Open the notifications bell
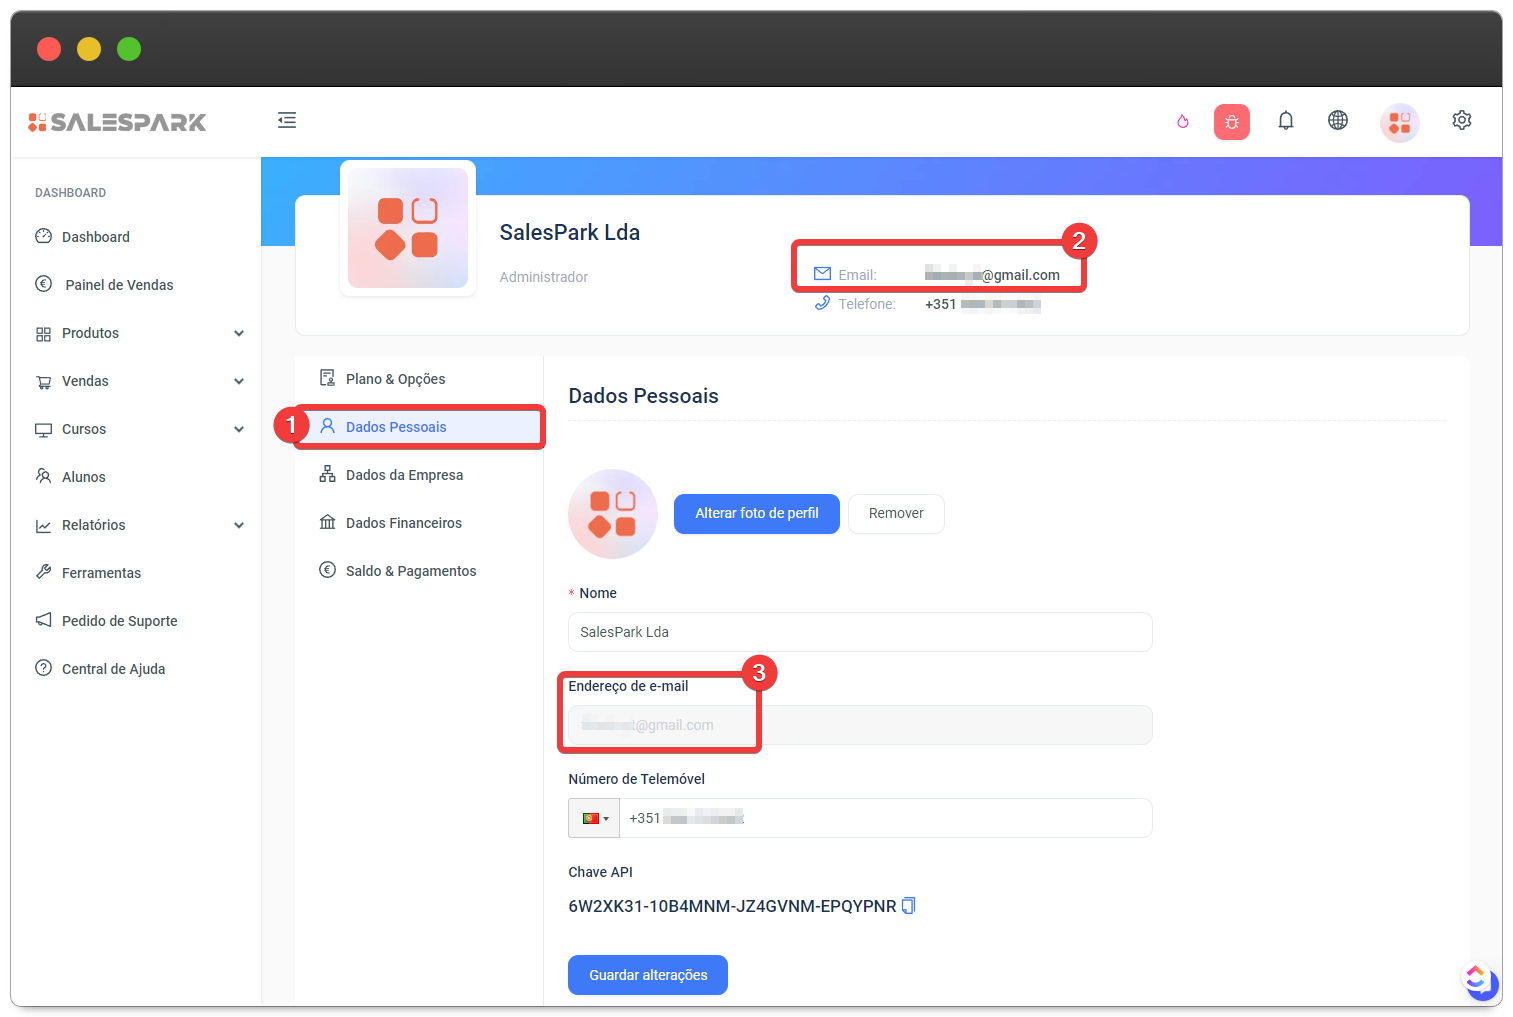Screen dimensions: 1513x1017 (x=1286, y=121)
